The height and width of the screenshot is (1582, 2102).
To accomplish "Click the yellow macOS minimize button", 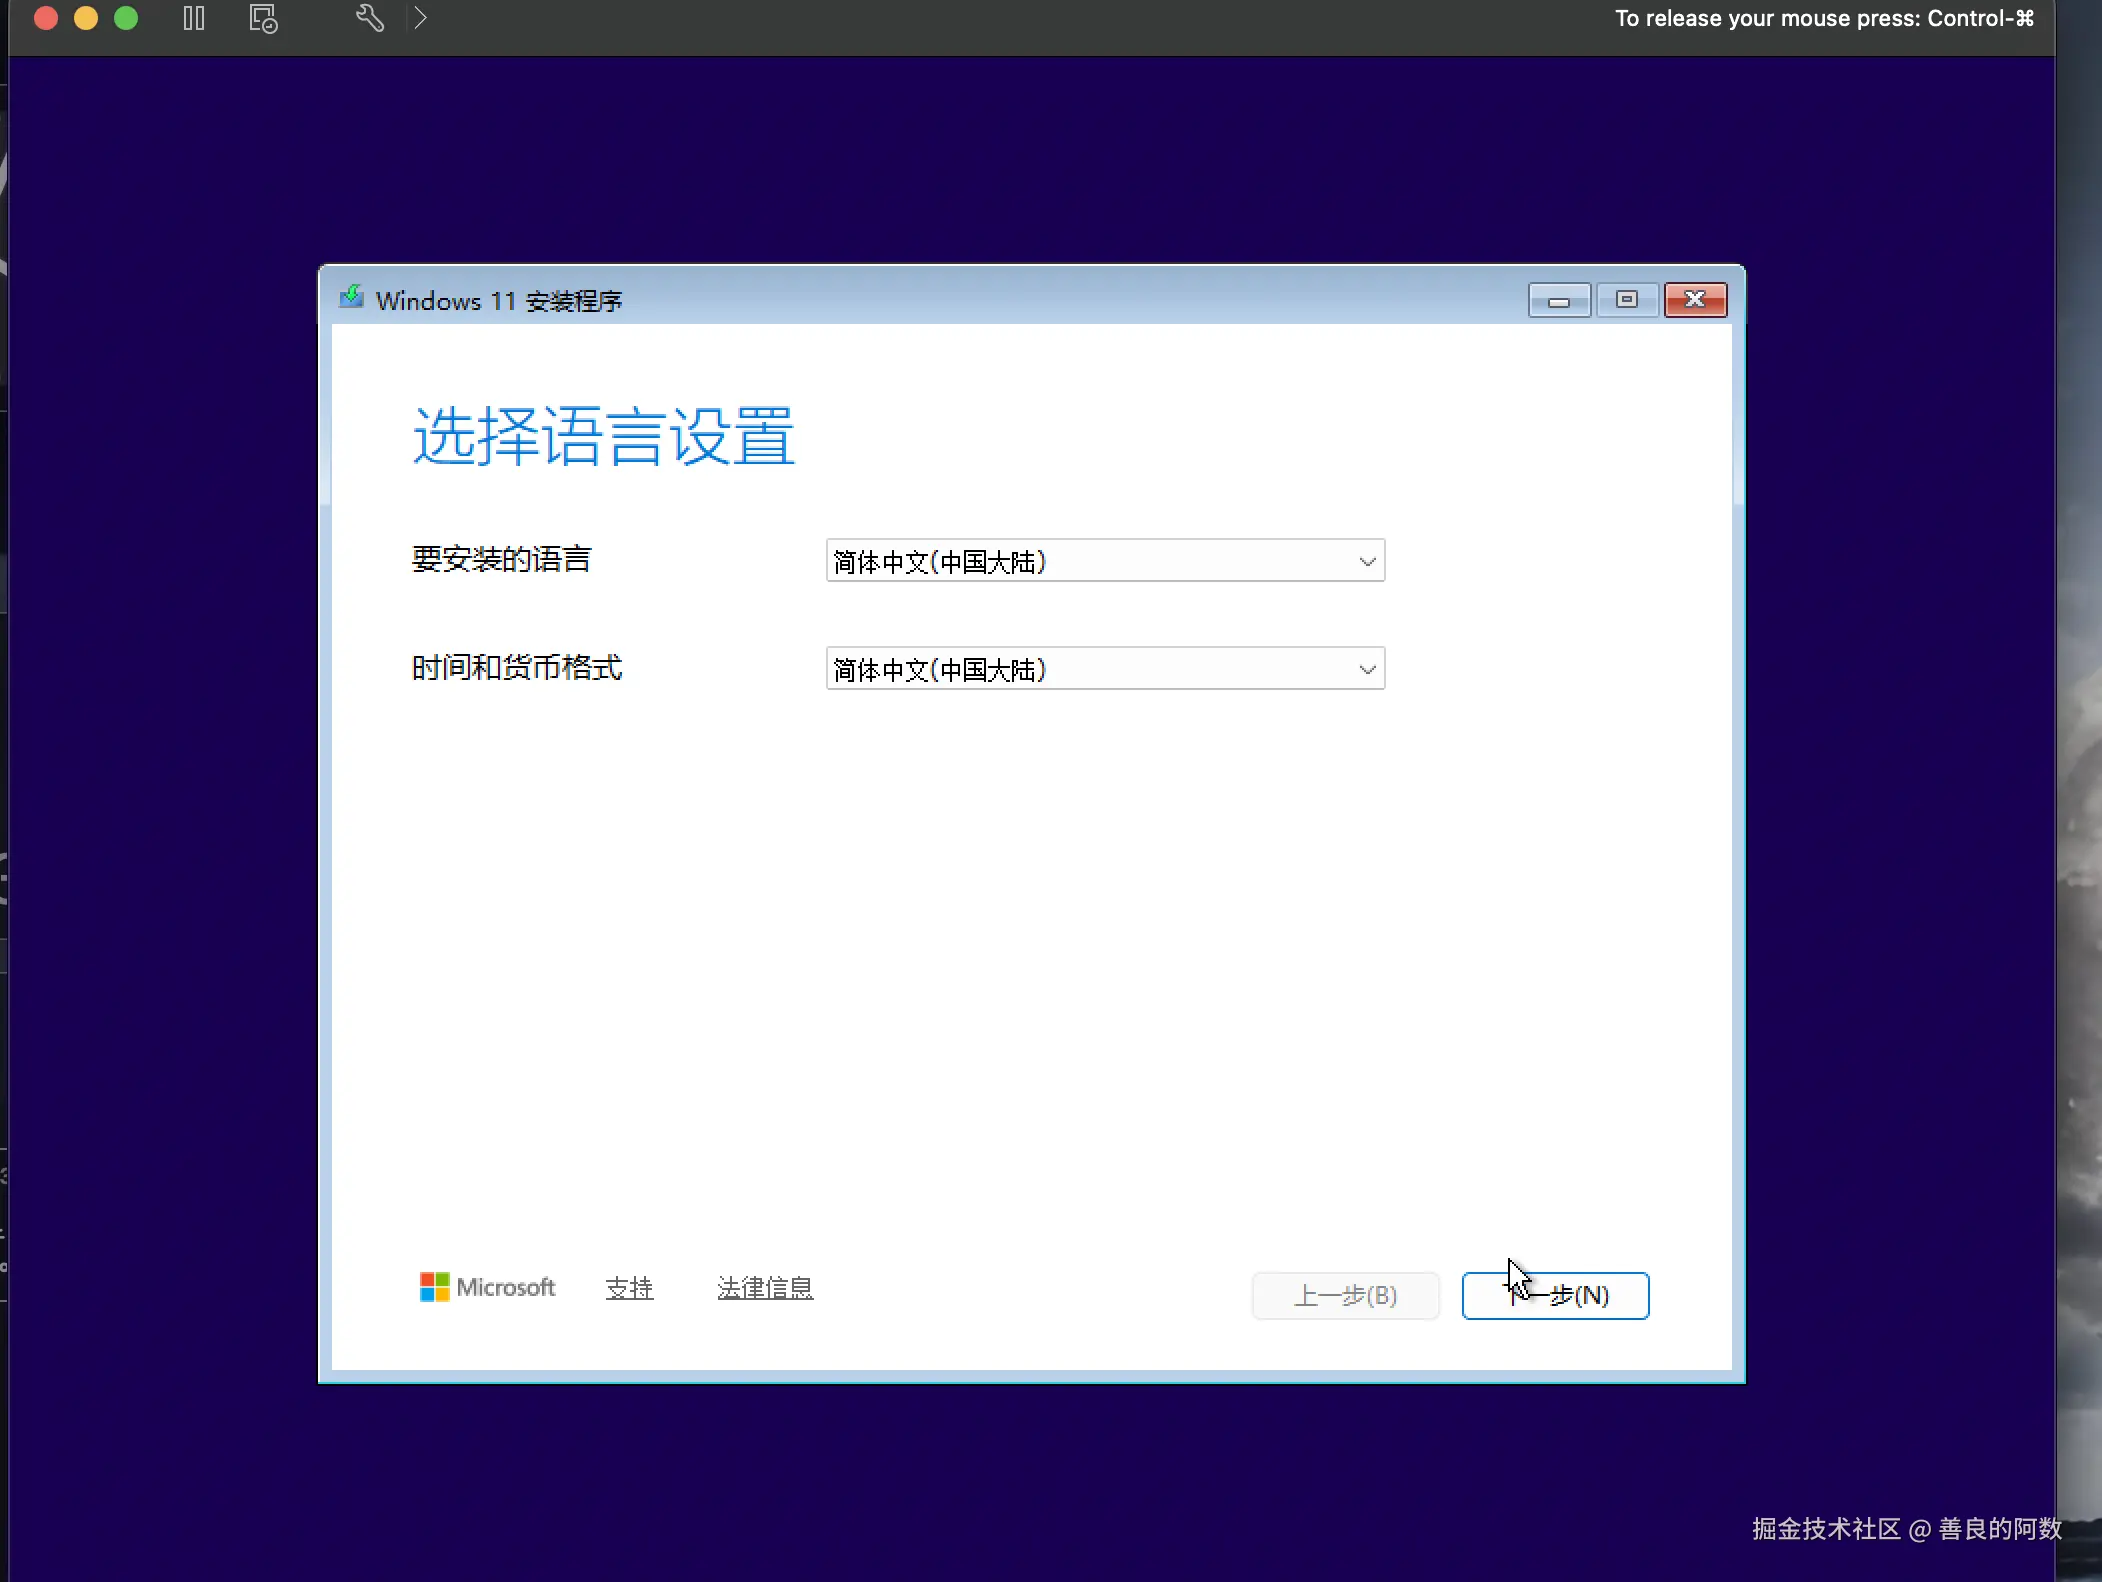I will click(x=86, y=18).
